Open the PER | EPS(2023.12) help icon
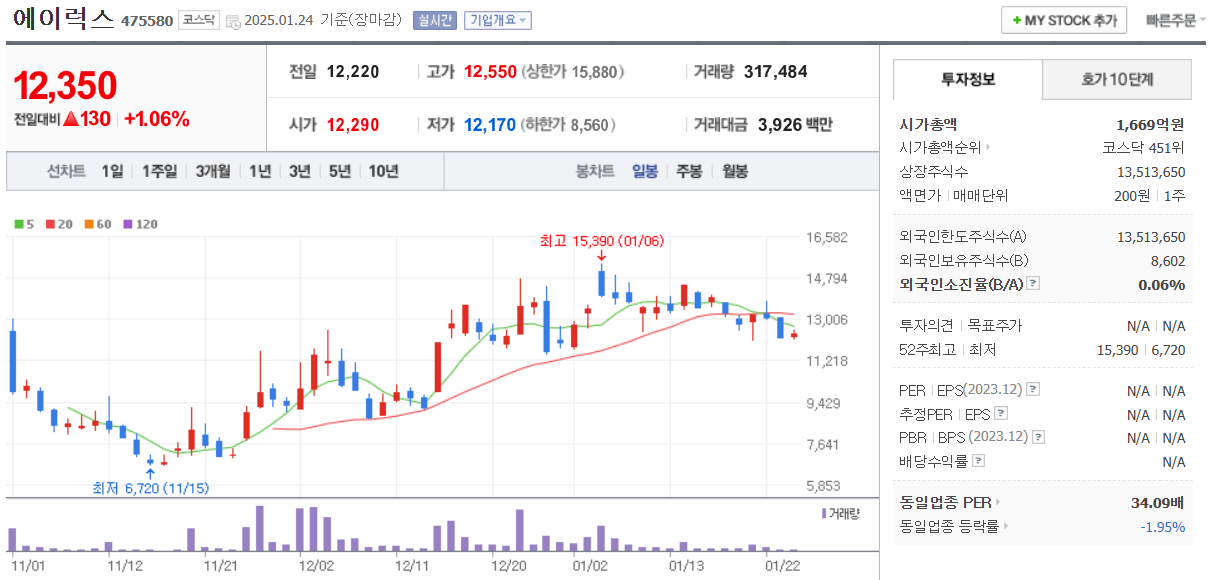This screenshot has width=1213, height=580. tap(1033, 390)
